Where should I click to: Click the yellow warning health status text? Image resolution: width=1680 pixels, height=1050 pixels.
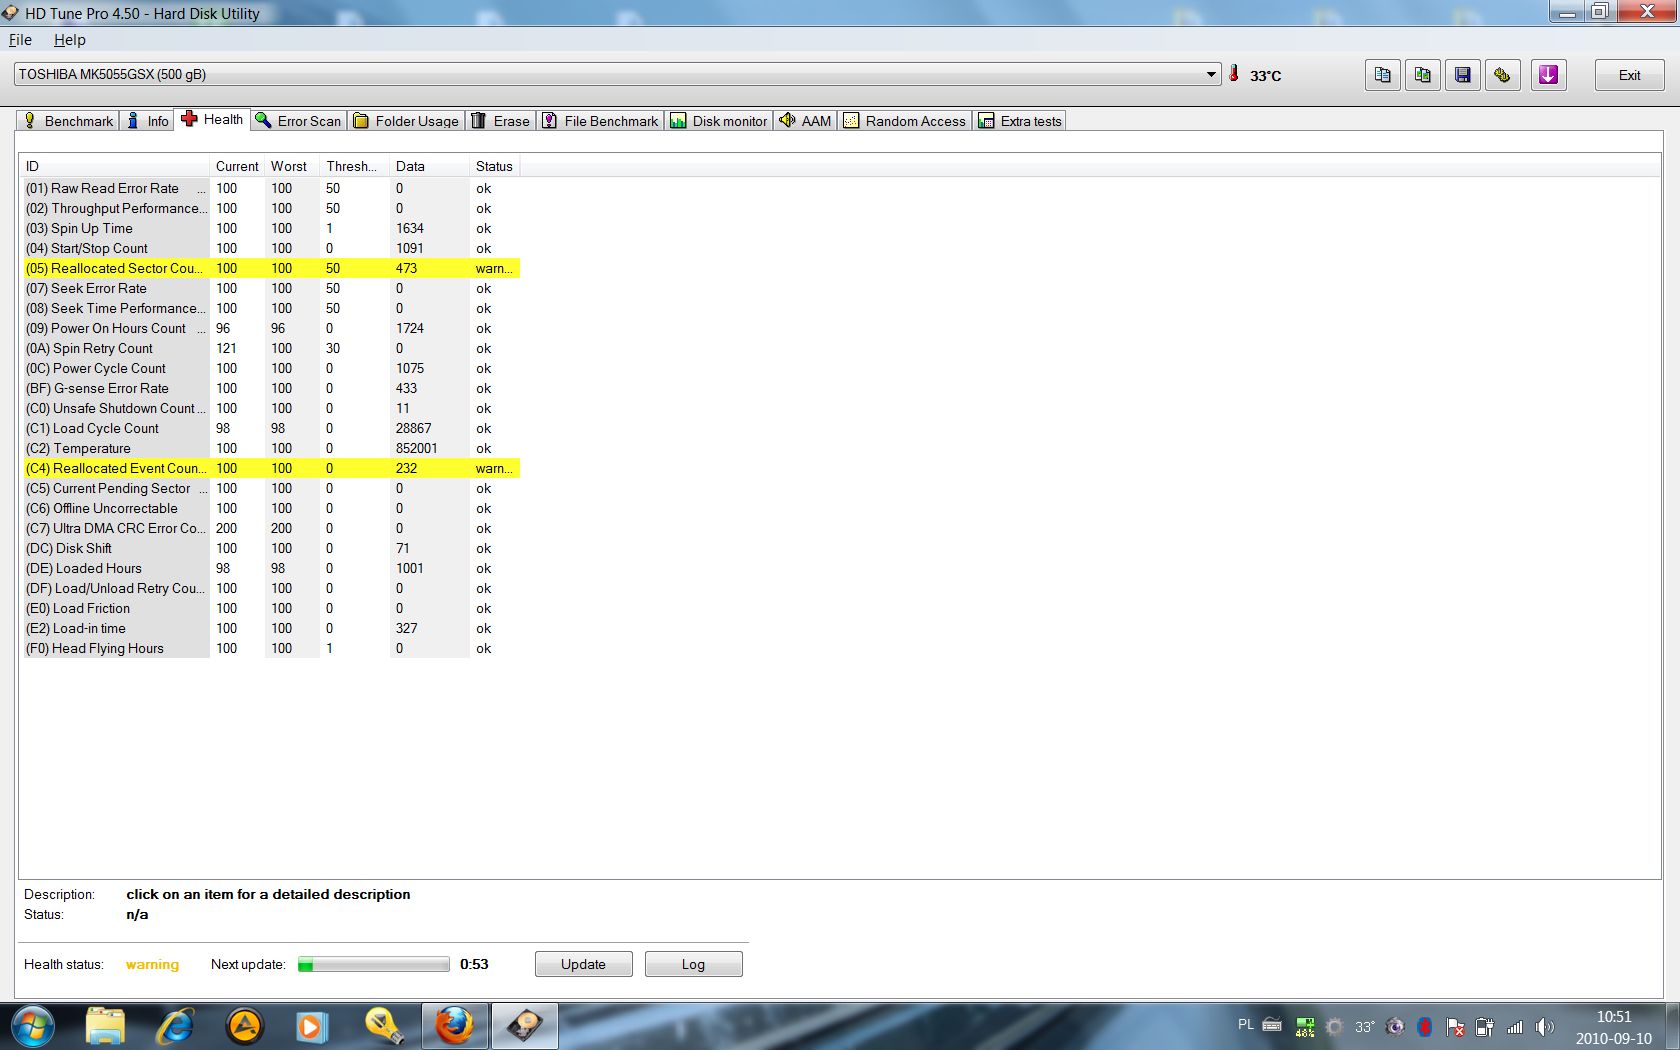(152, 964)
